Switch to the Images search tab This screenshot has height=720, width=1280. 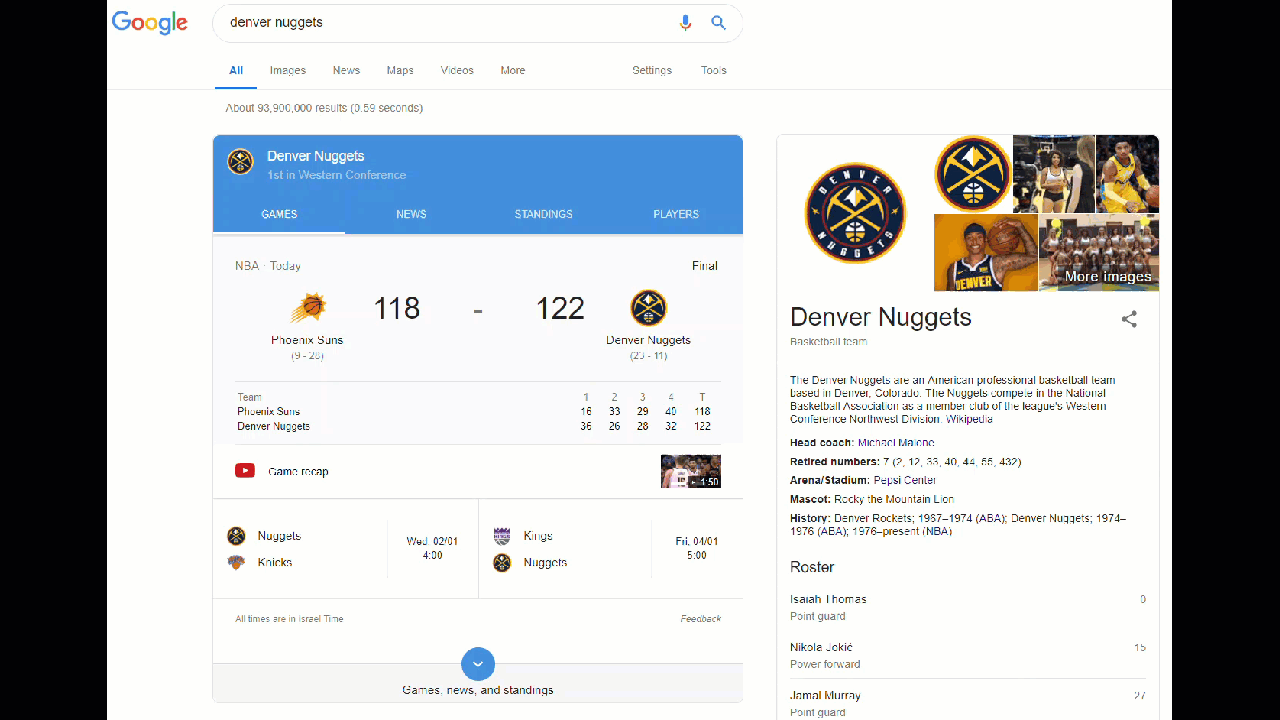[x=288, y=70]
